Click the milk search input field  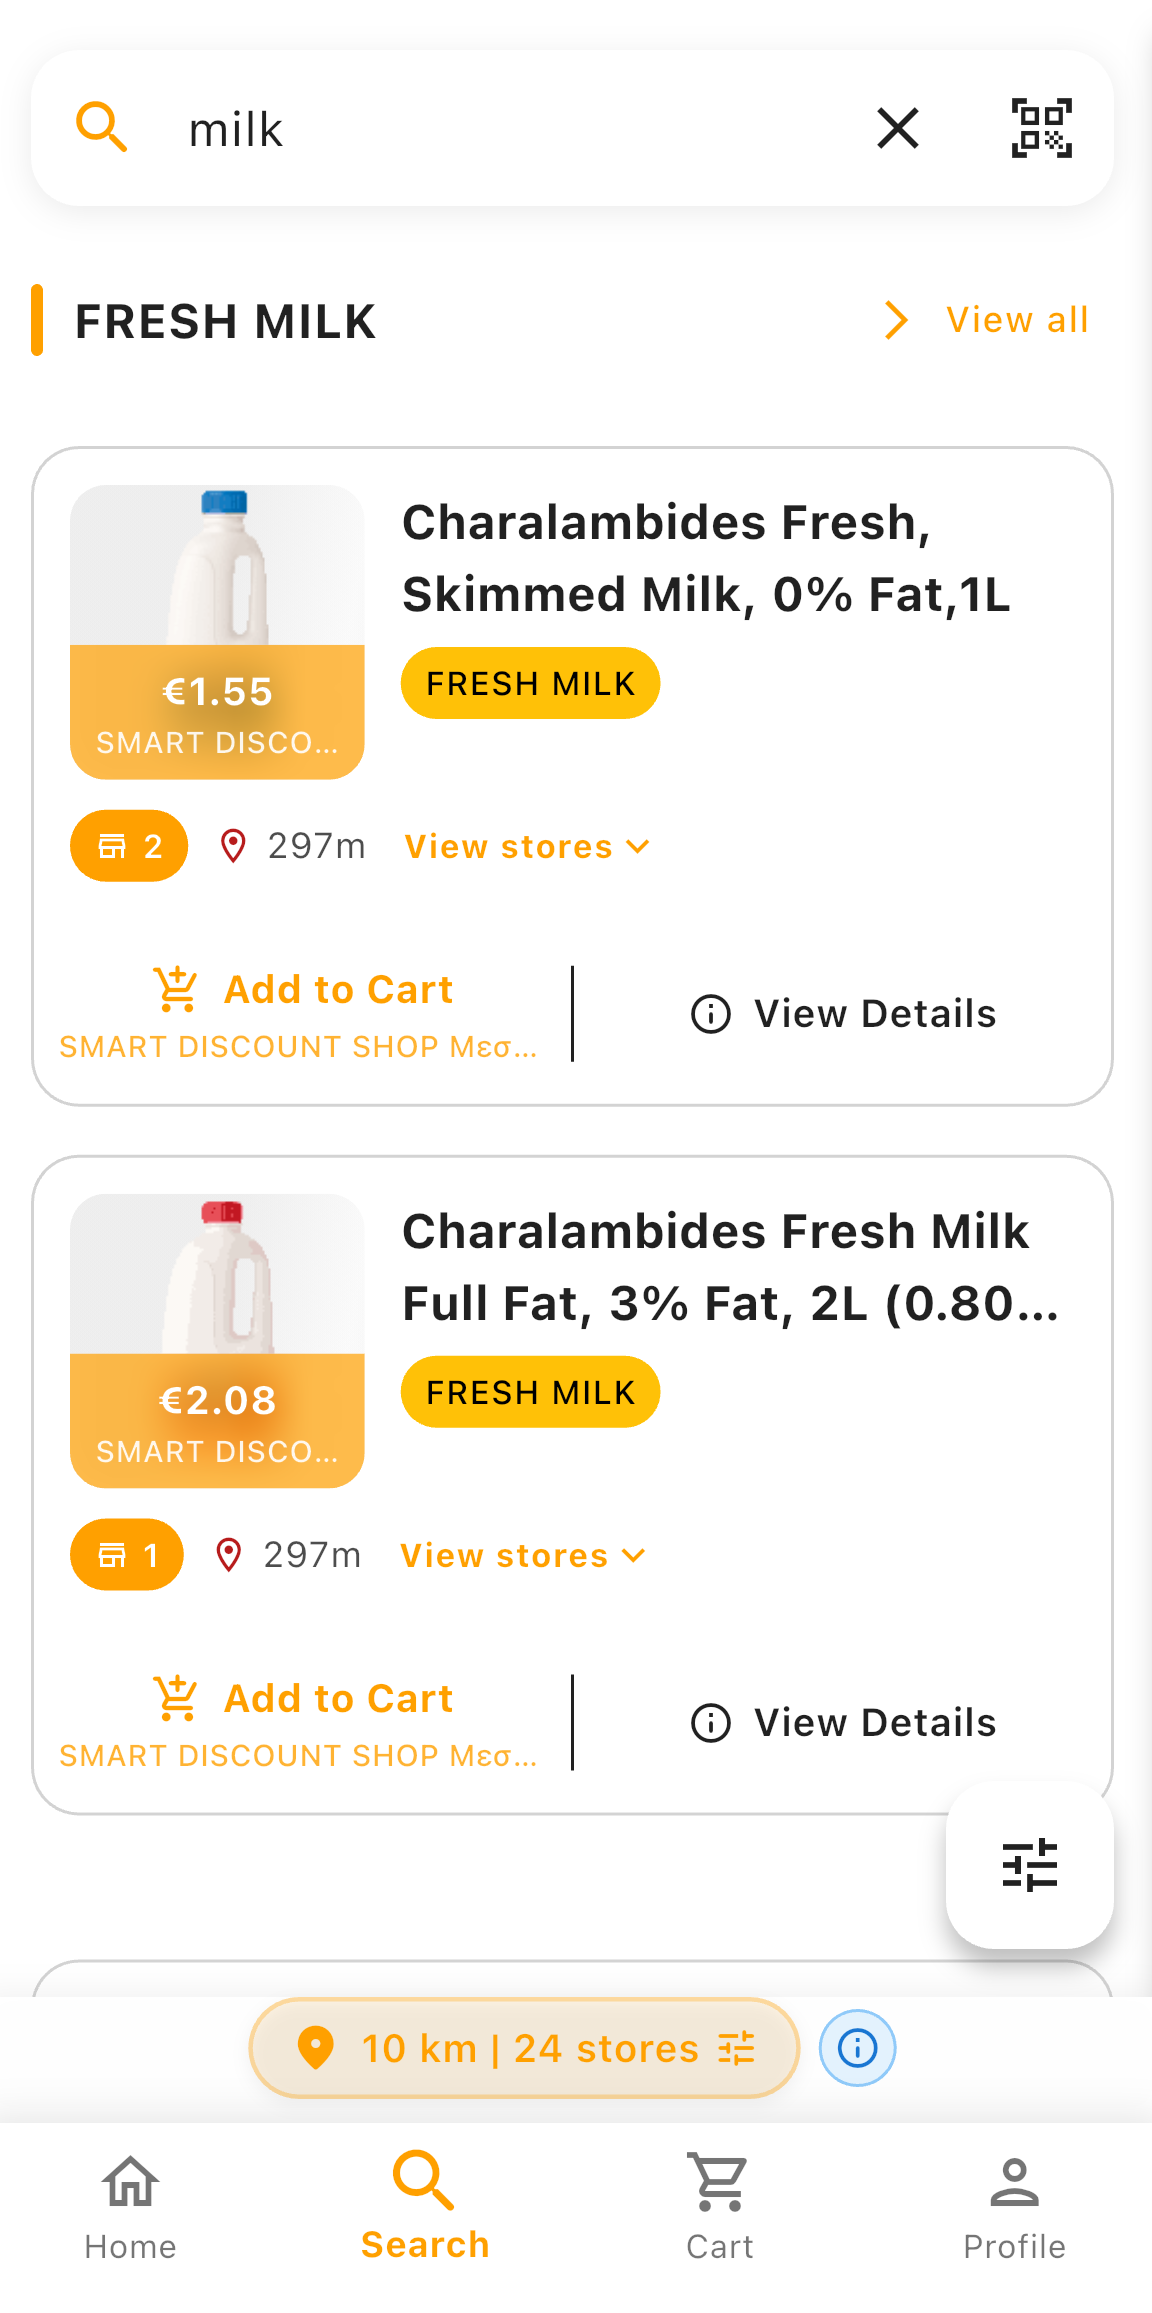500,129
